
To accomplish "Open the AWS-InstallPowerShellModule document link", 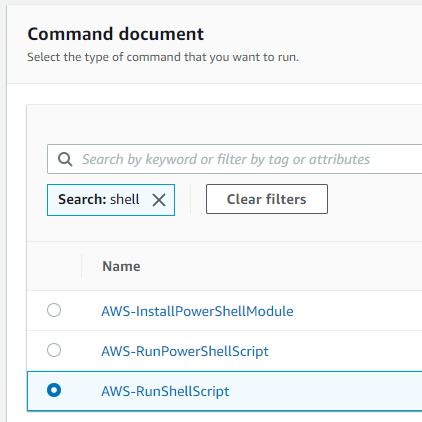I will click(x=197, y=311).
